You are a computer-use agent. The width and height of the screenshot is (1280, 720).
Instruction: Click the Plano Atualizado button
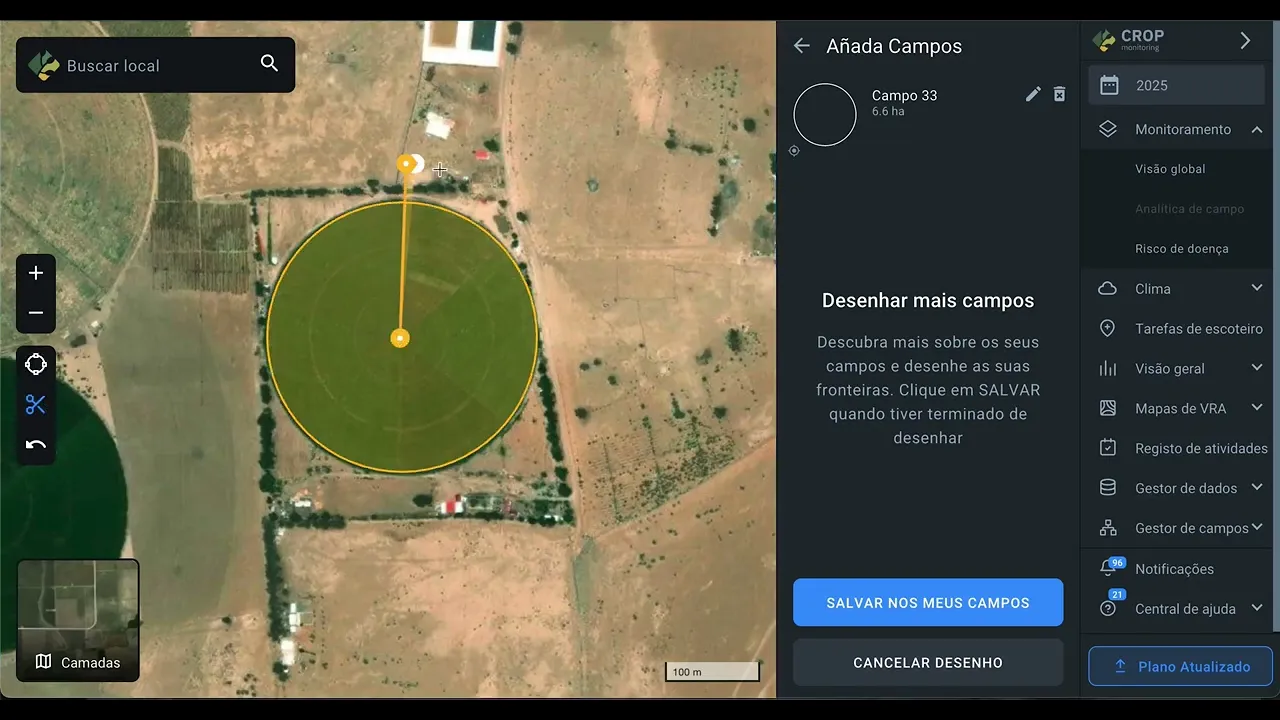[1180, 666]
